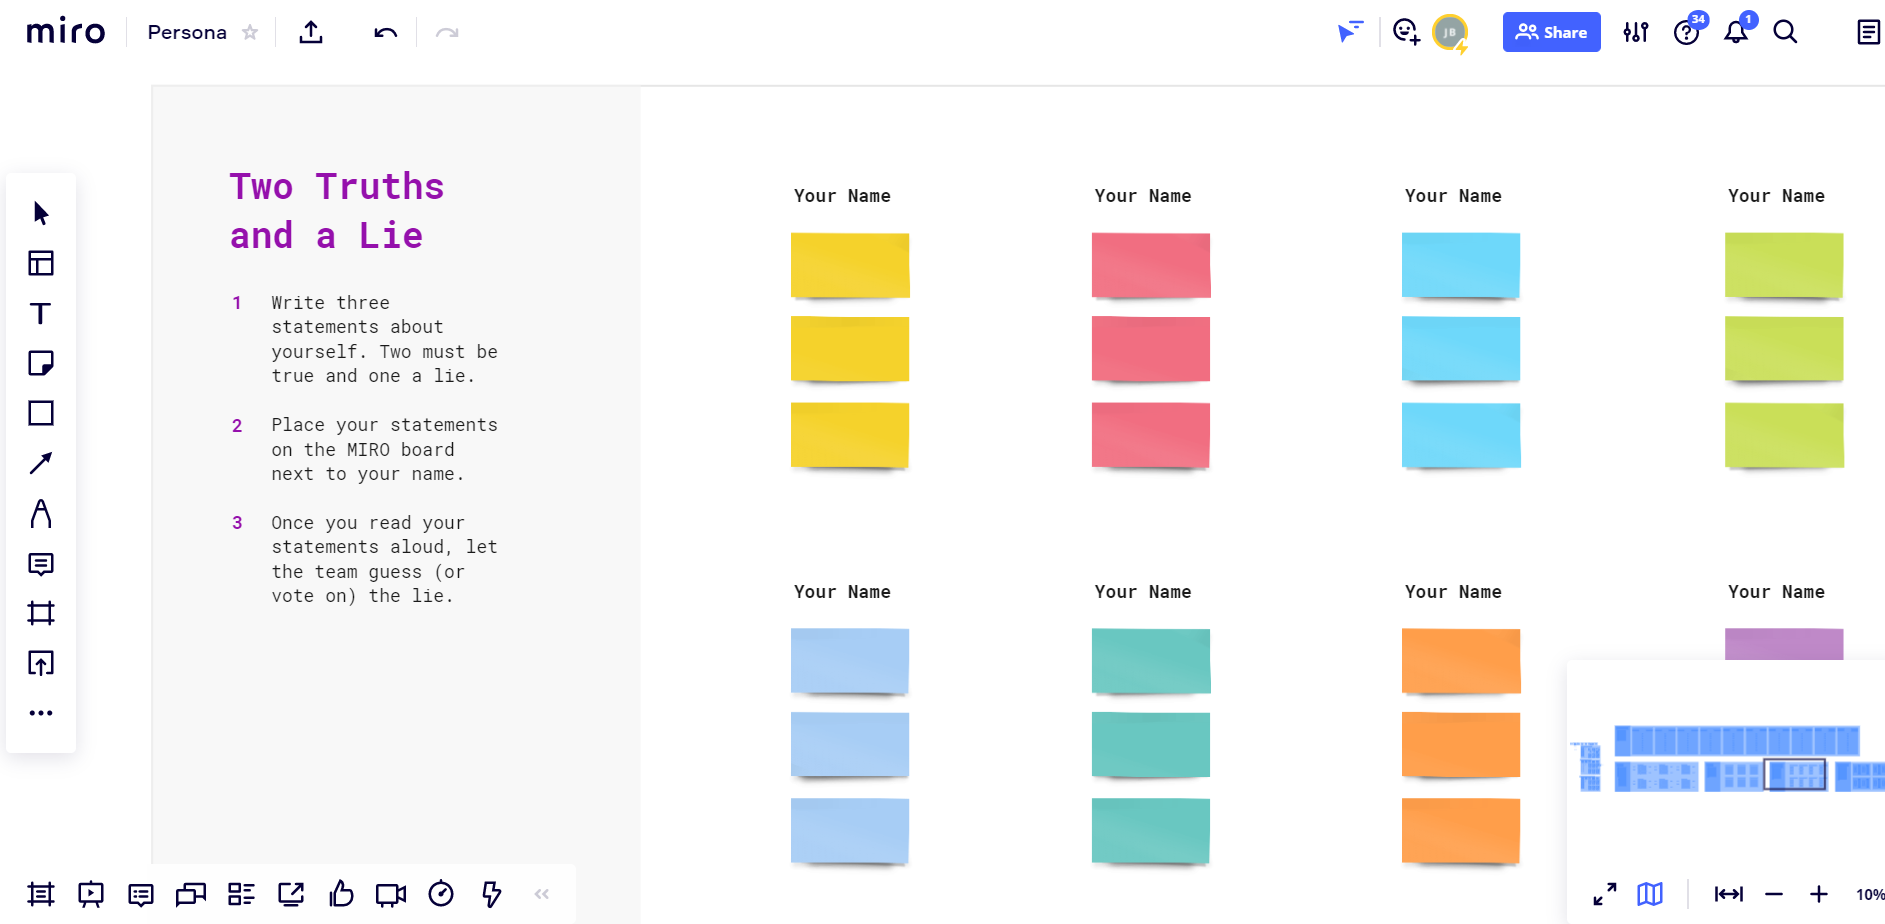Click 'Your Name' above yellow stickies
This screenshot has width=1885, height=924.
coord(842,196)
